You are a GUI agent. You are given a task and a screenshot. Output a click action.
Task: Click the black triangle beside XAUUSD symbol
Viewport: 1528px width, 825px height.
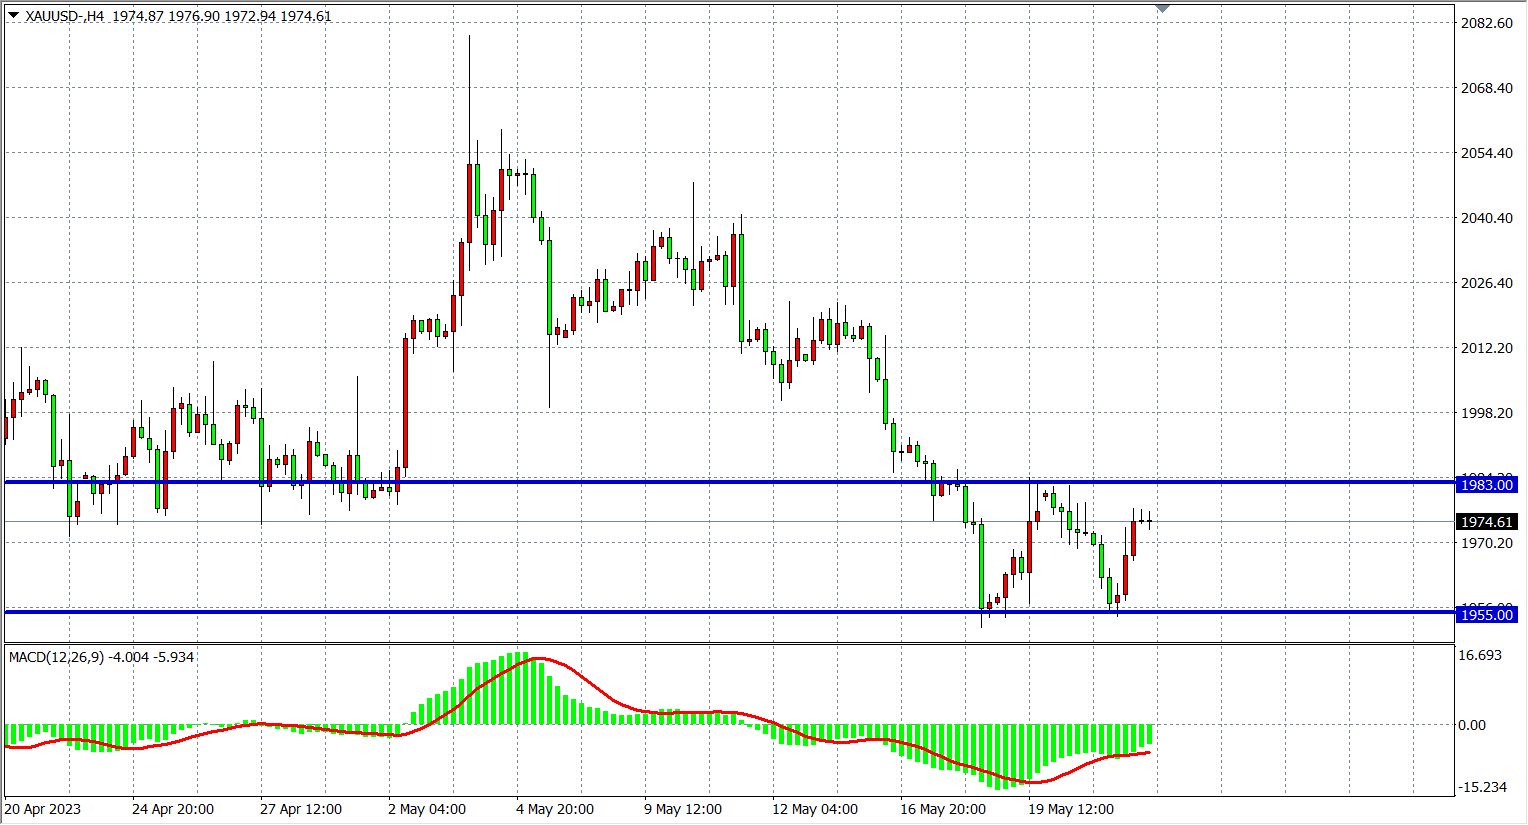pos(13,15)
